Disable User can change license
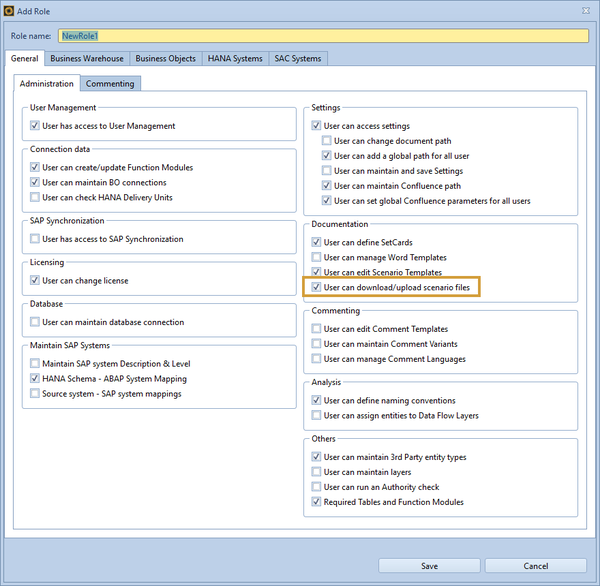The image size is (600, 586). [36, 281]
